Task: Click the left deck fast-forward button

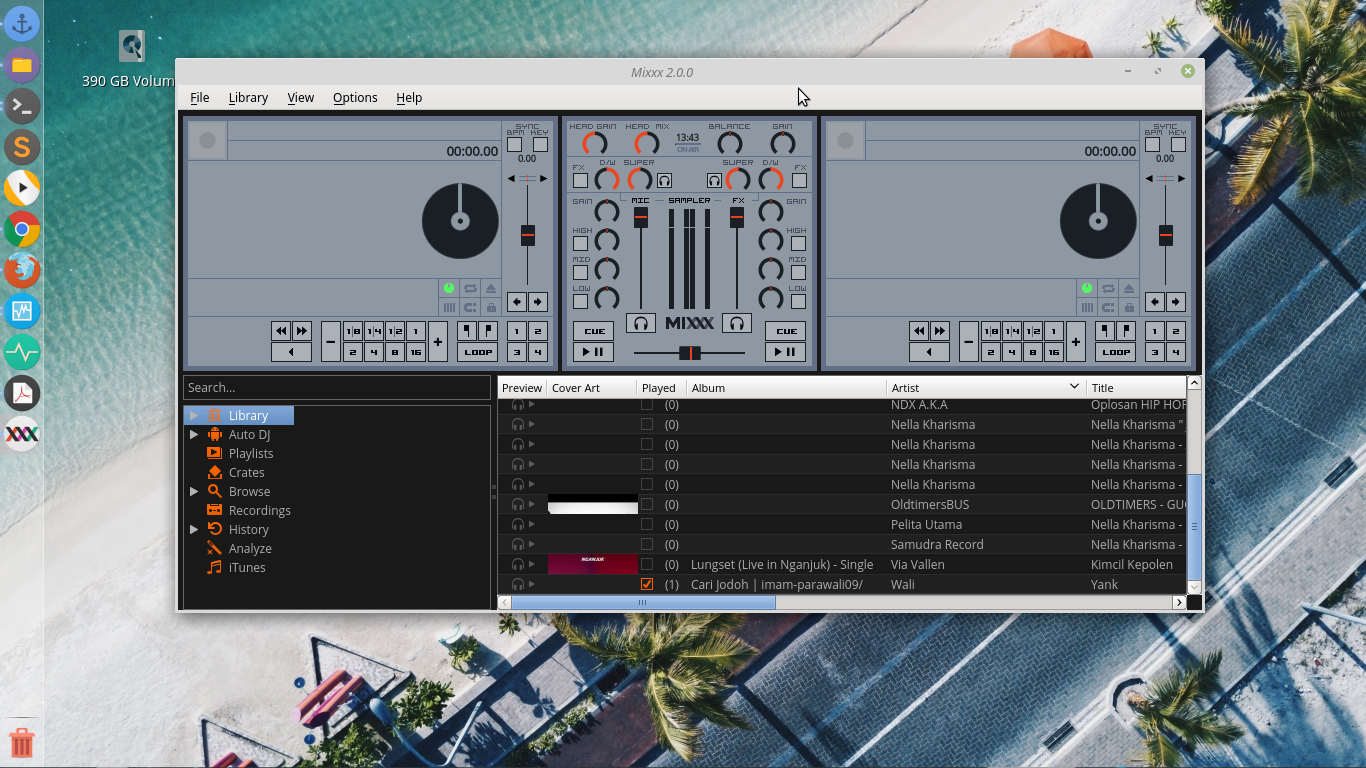Action: click(301, 331)
